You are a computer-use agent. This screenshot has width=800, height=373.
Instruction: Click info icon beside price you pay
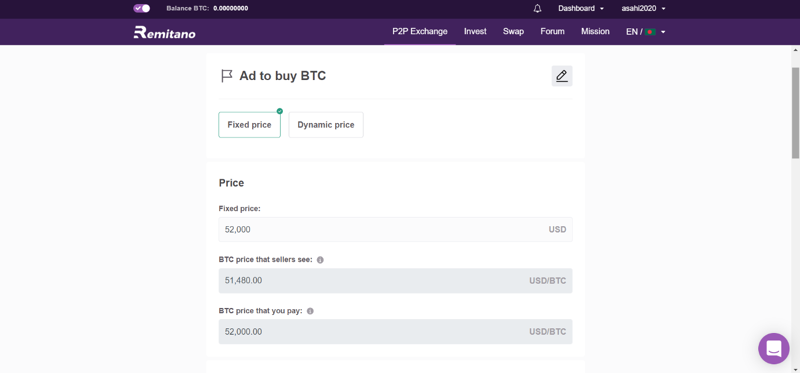pyautogui.click(x=310, y=311)
